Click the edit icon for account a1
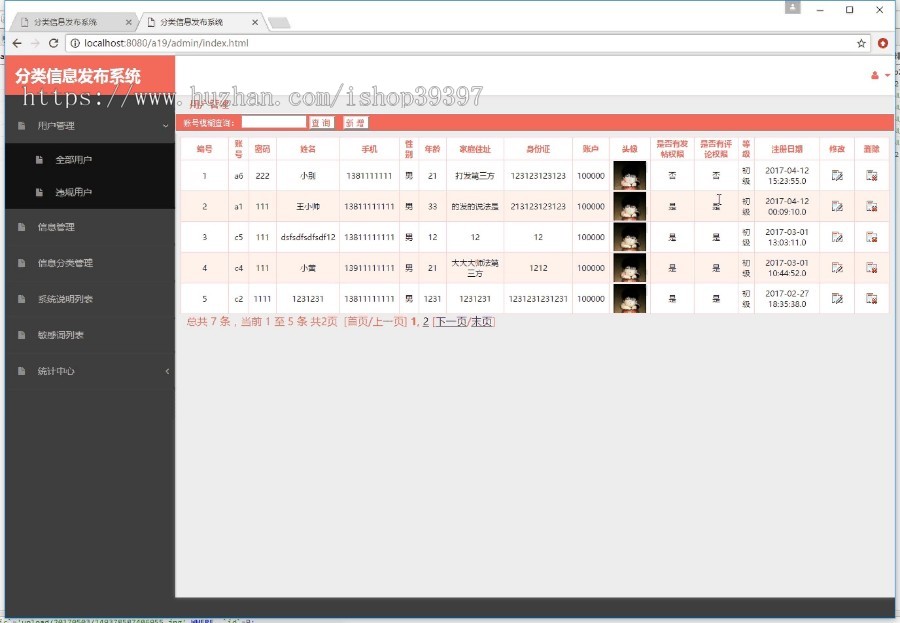Screen dimensions: 900x623 [x=837, y=206]
